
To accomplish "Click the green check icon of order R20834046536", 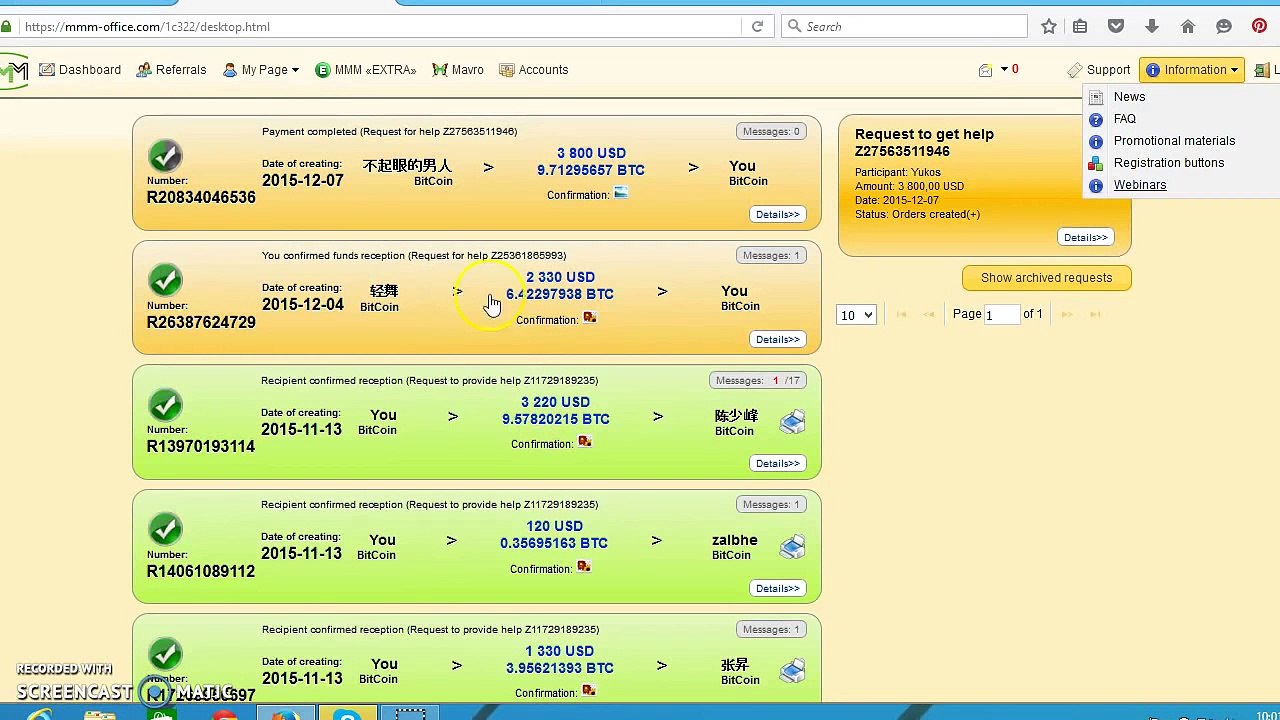I will pyautogui.click(x=165, y=156).
